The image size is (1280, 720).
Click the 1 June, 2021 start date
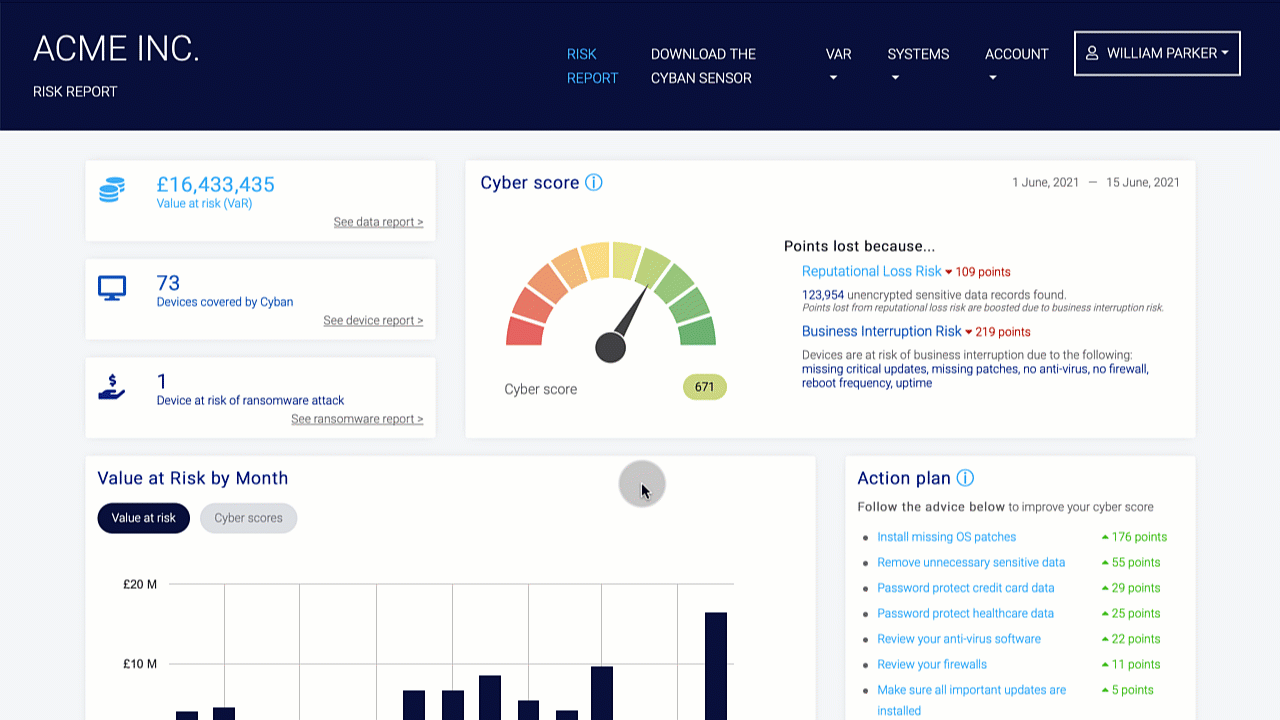pos(1046,182)
